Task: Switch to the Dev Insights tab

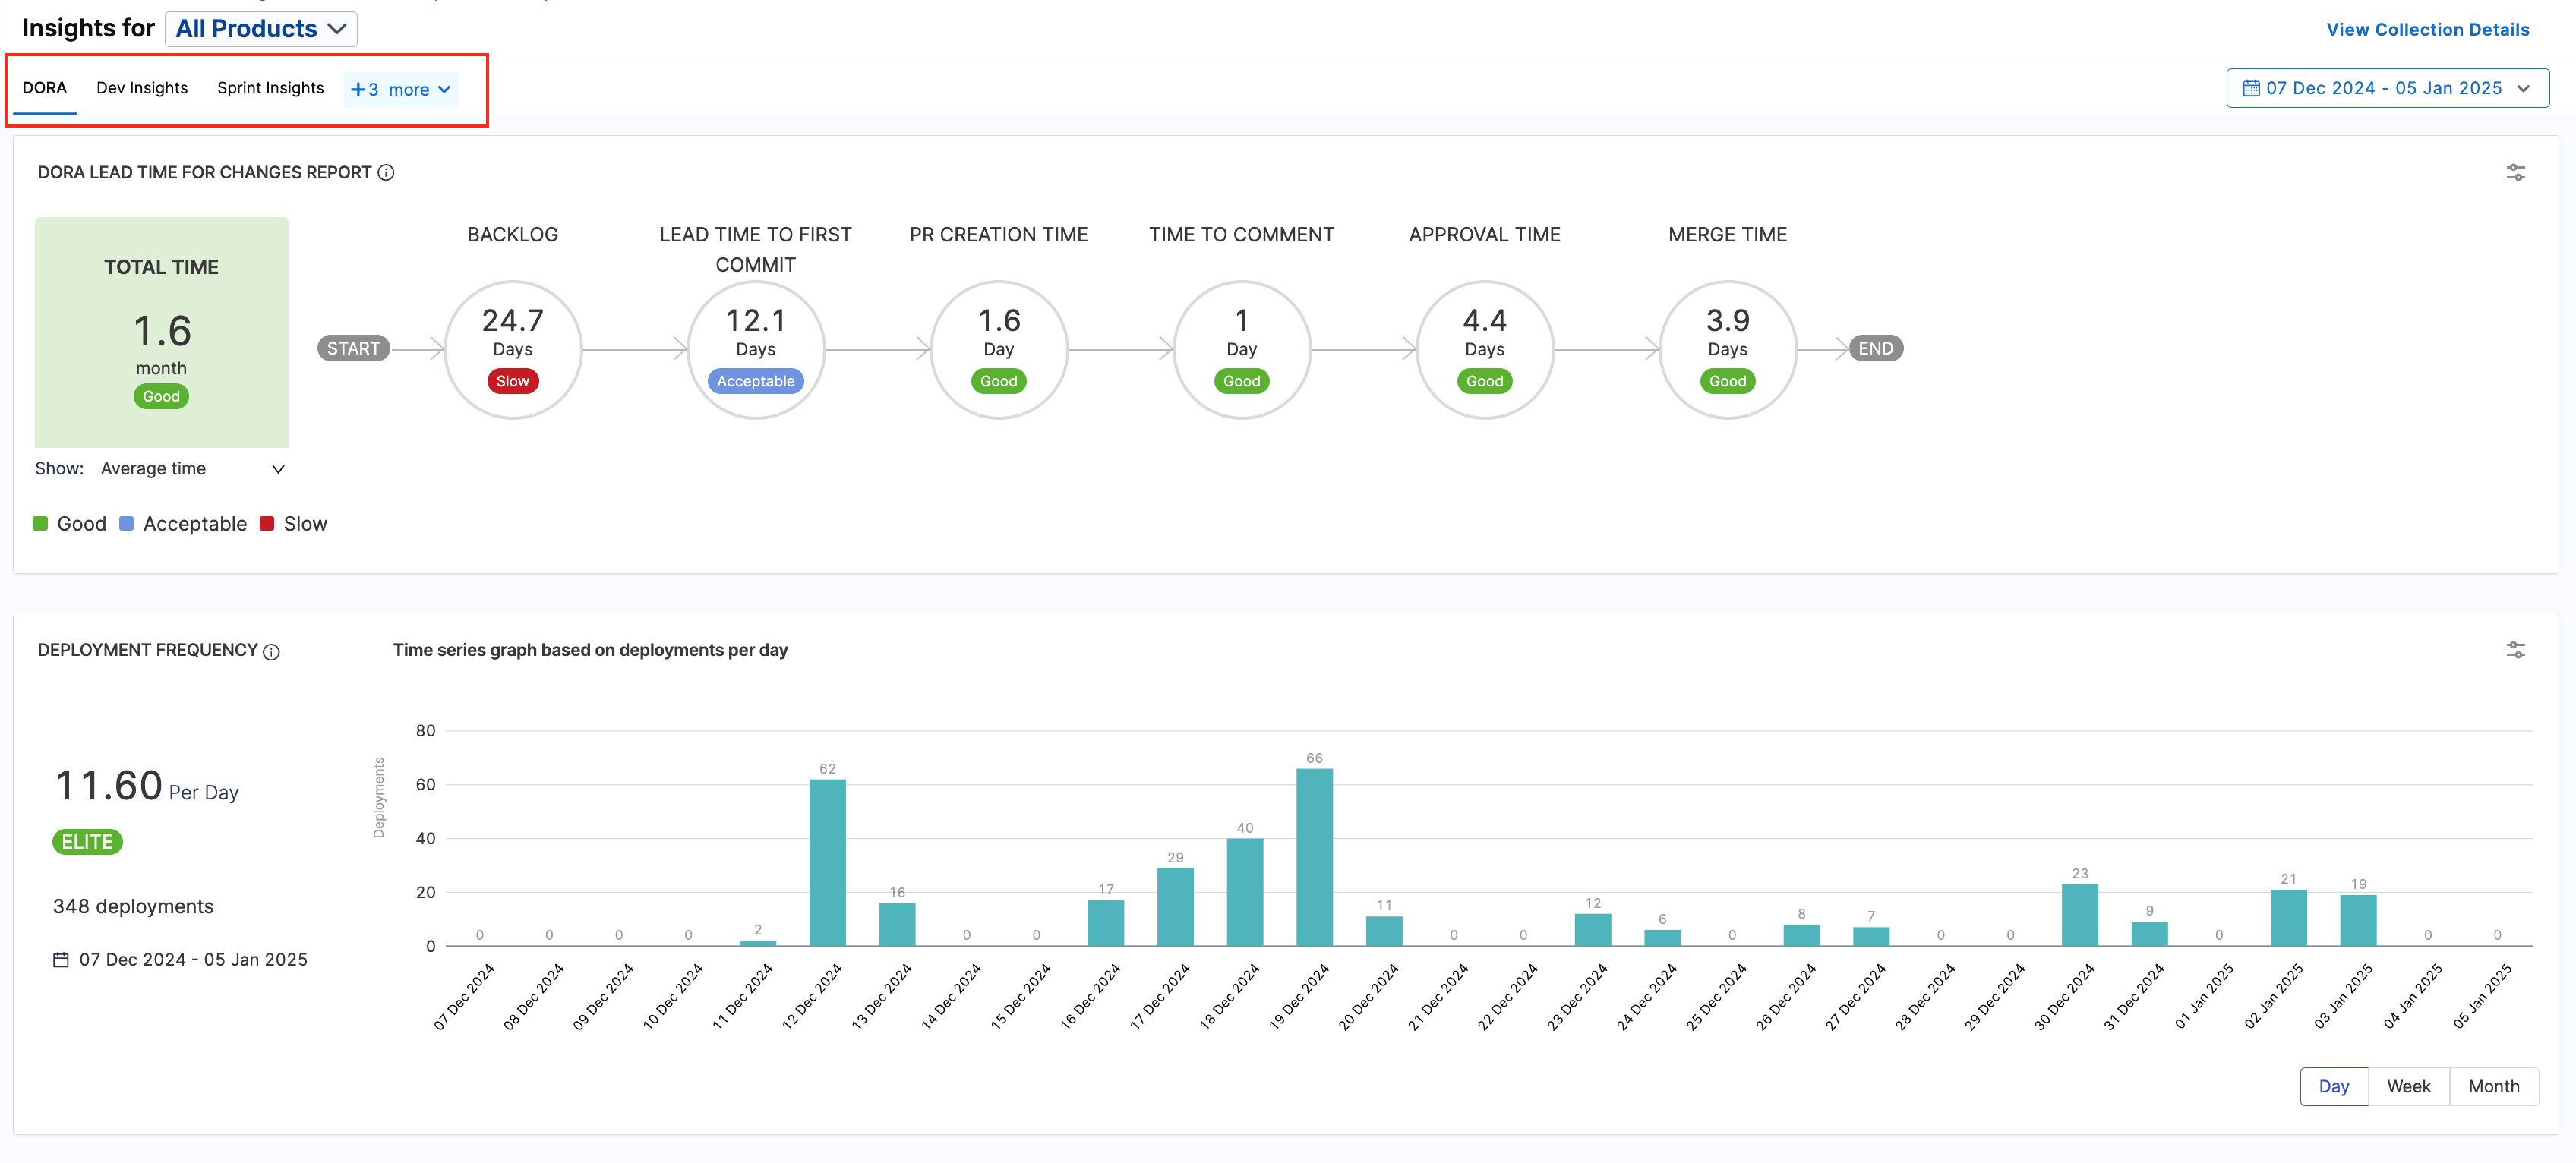Action: pos(142,88)
